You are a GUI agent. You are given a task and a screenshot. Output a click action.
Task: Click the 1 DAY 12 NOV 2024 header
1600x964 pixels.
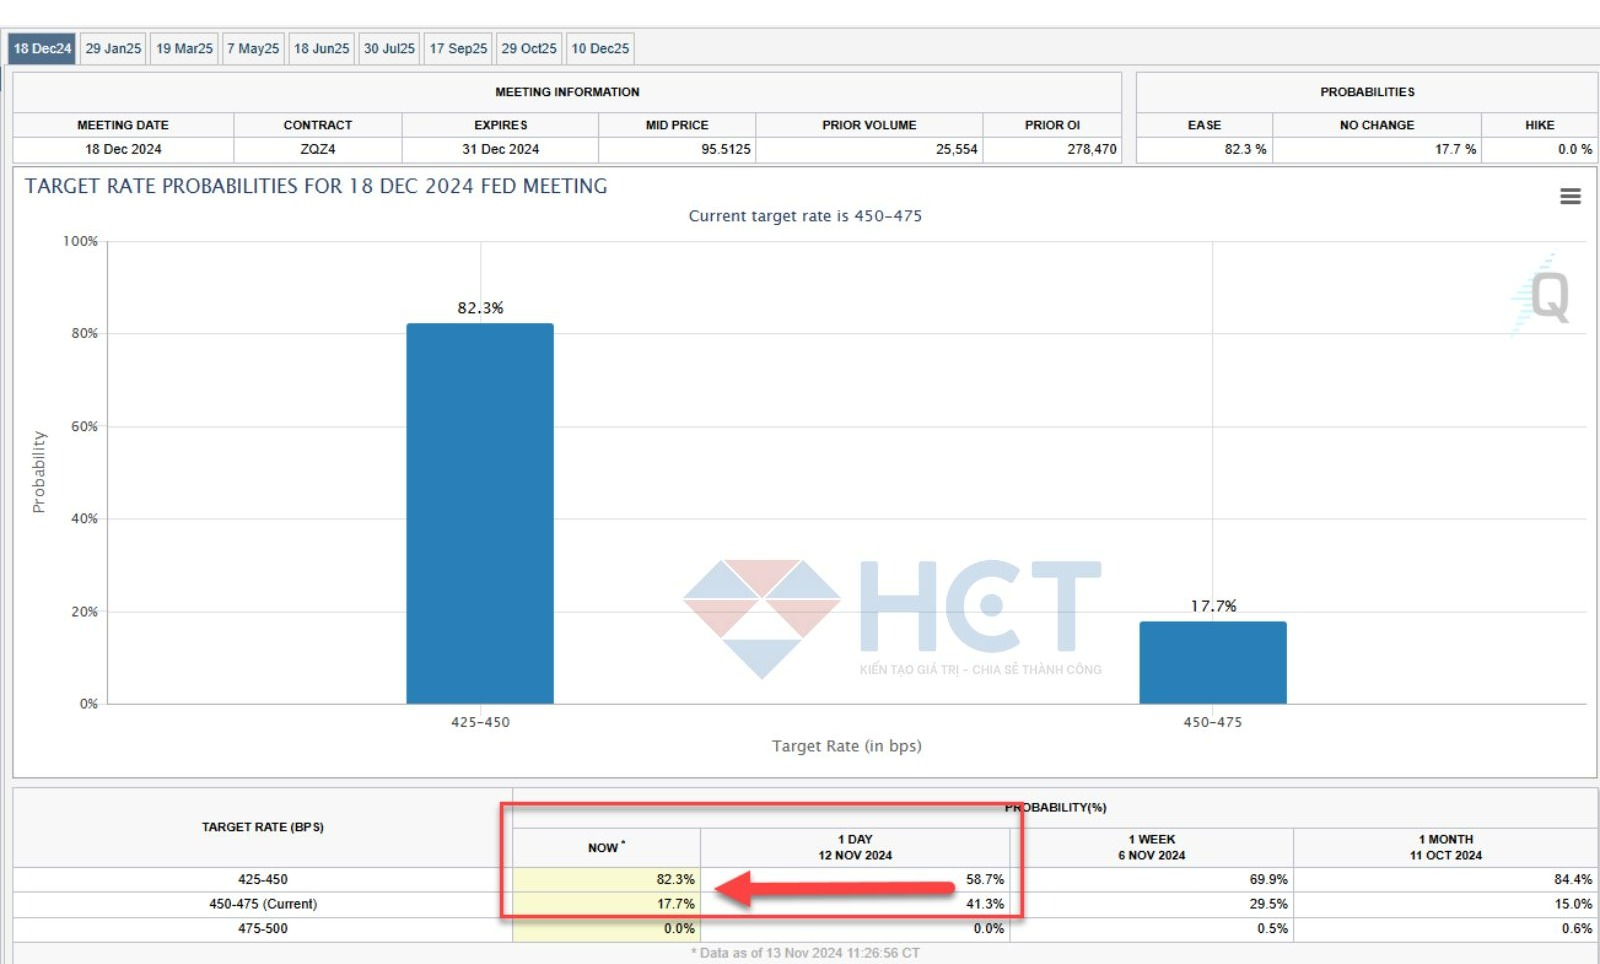pos(855,847)
